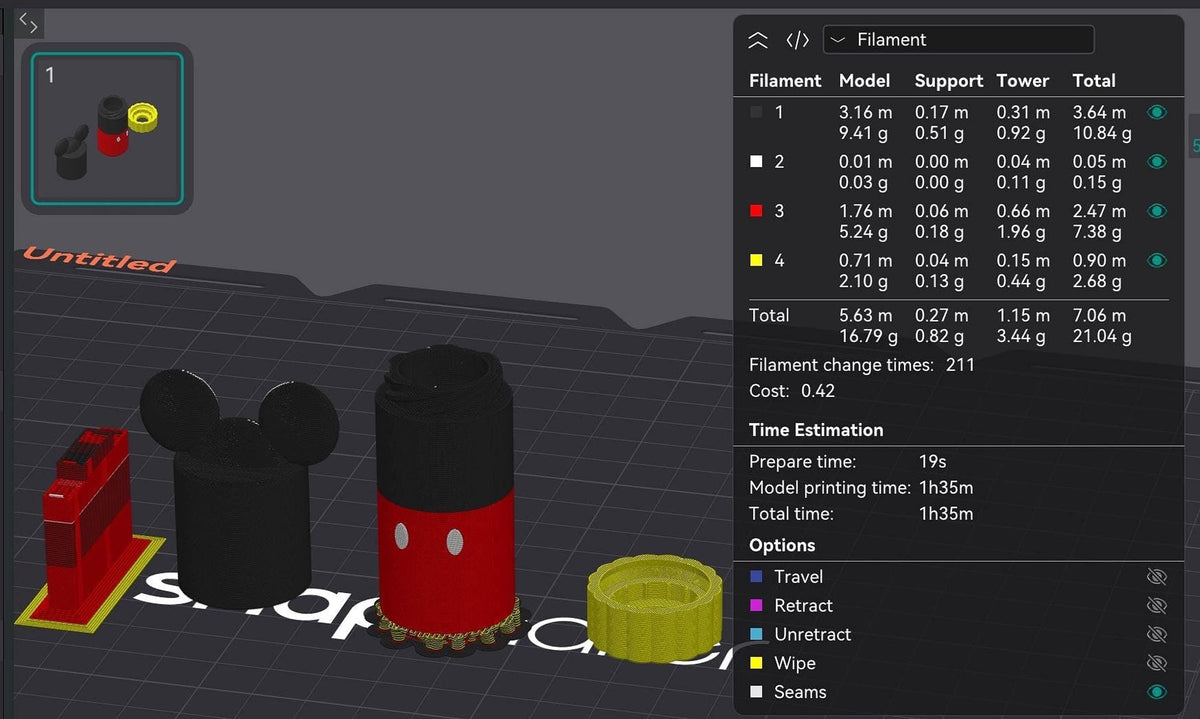Select the red and black container model
Viewport: 1200px width, 719px height.
[446, 500]
